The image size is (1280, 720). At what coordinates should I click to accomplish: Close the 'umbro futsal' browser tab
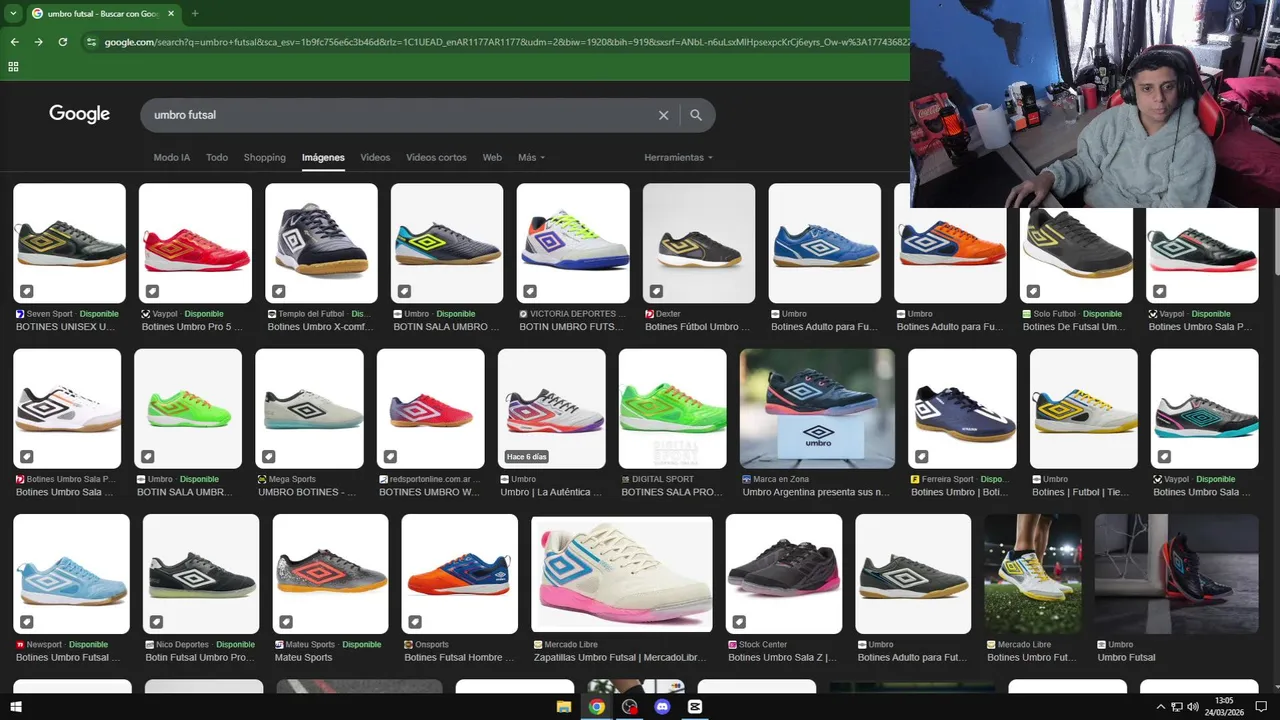coord(171,14)
